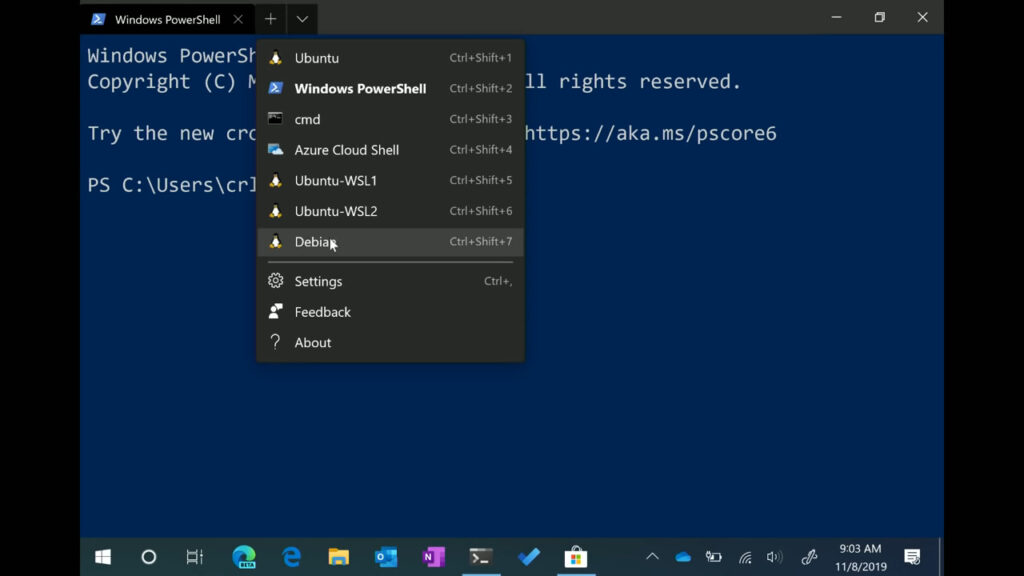This screenshot has height=576, width=1024.
Task: Open a cmd profile from menu
Action: pyautogui.click(x=391, y=120)
